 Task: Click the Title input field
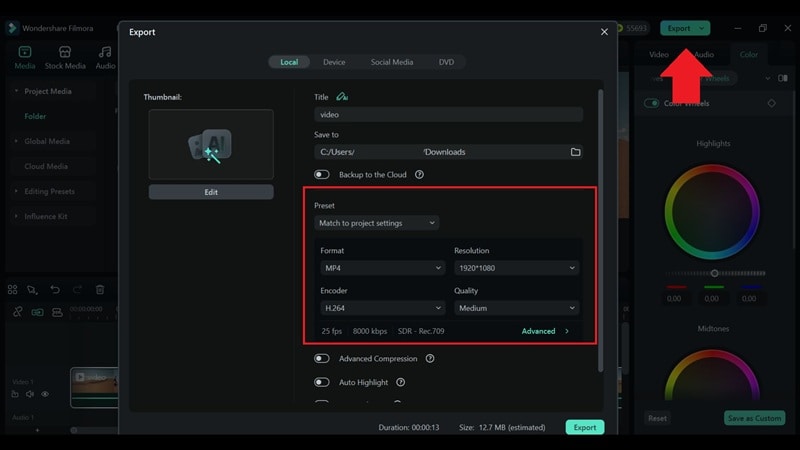(x=448, y=114)
